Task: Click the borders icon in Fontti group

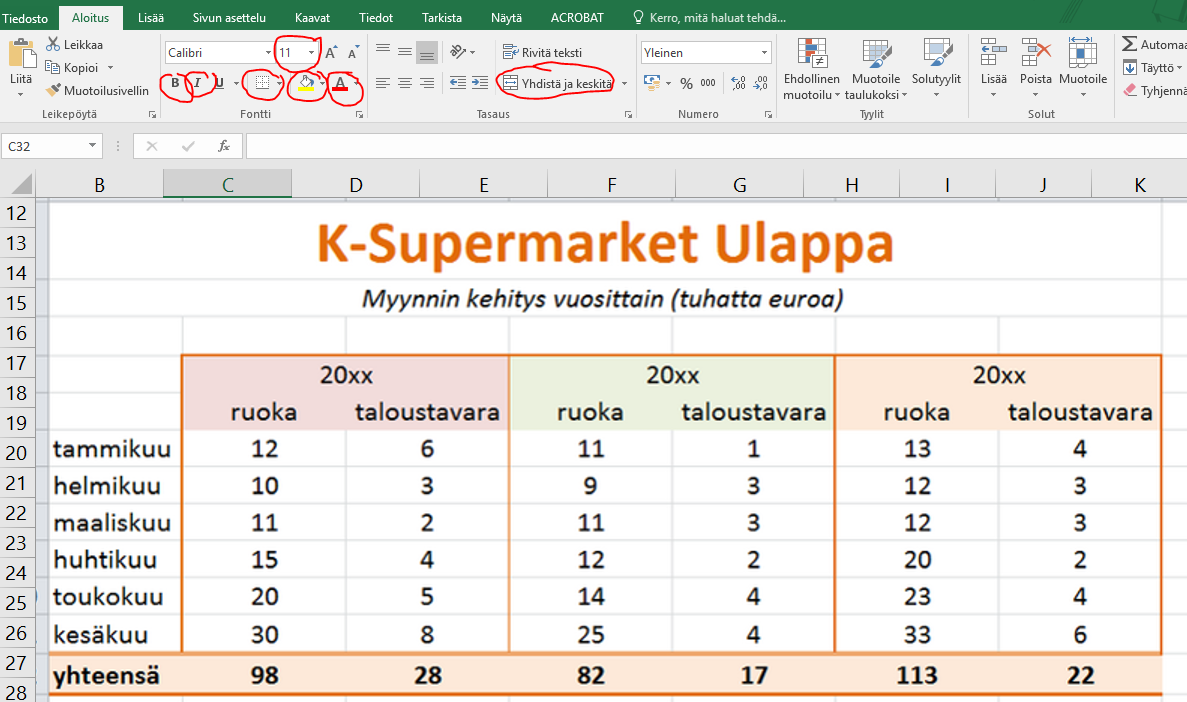Action: coord(262,83)
